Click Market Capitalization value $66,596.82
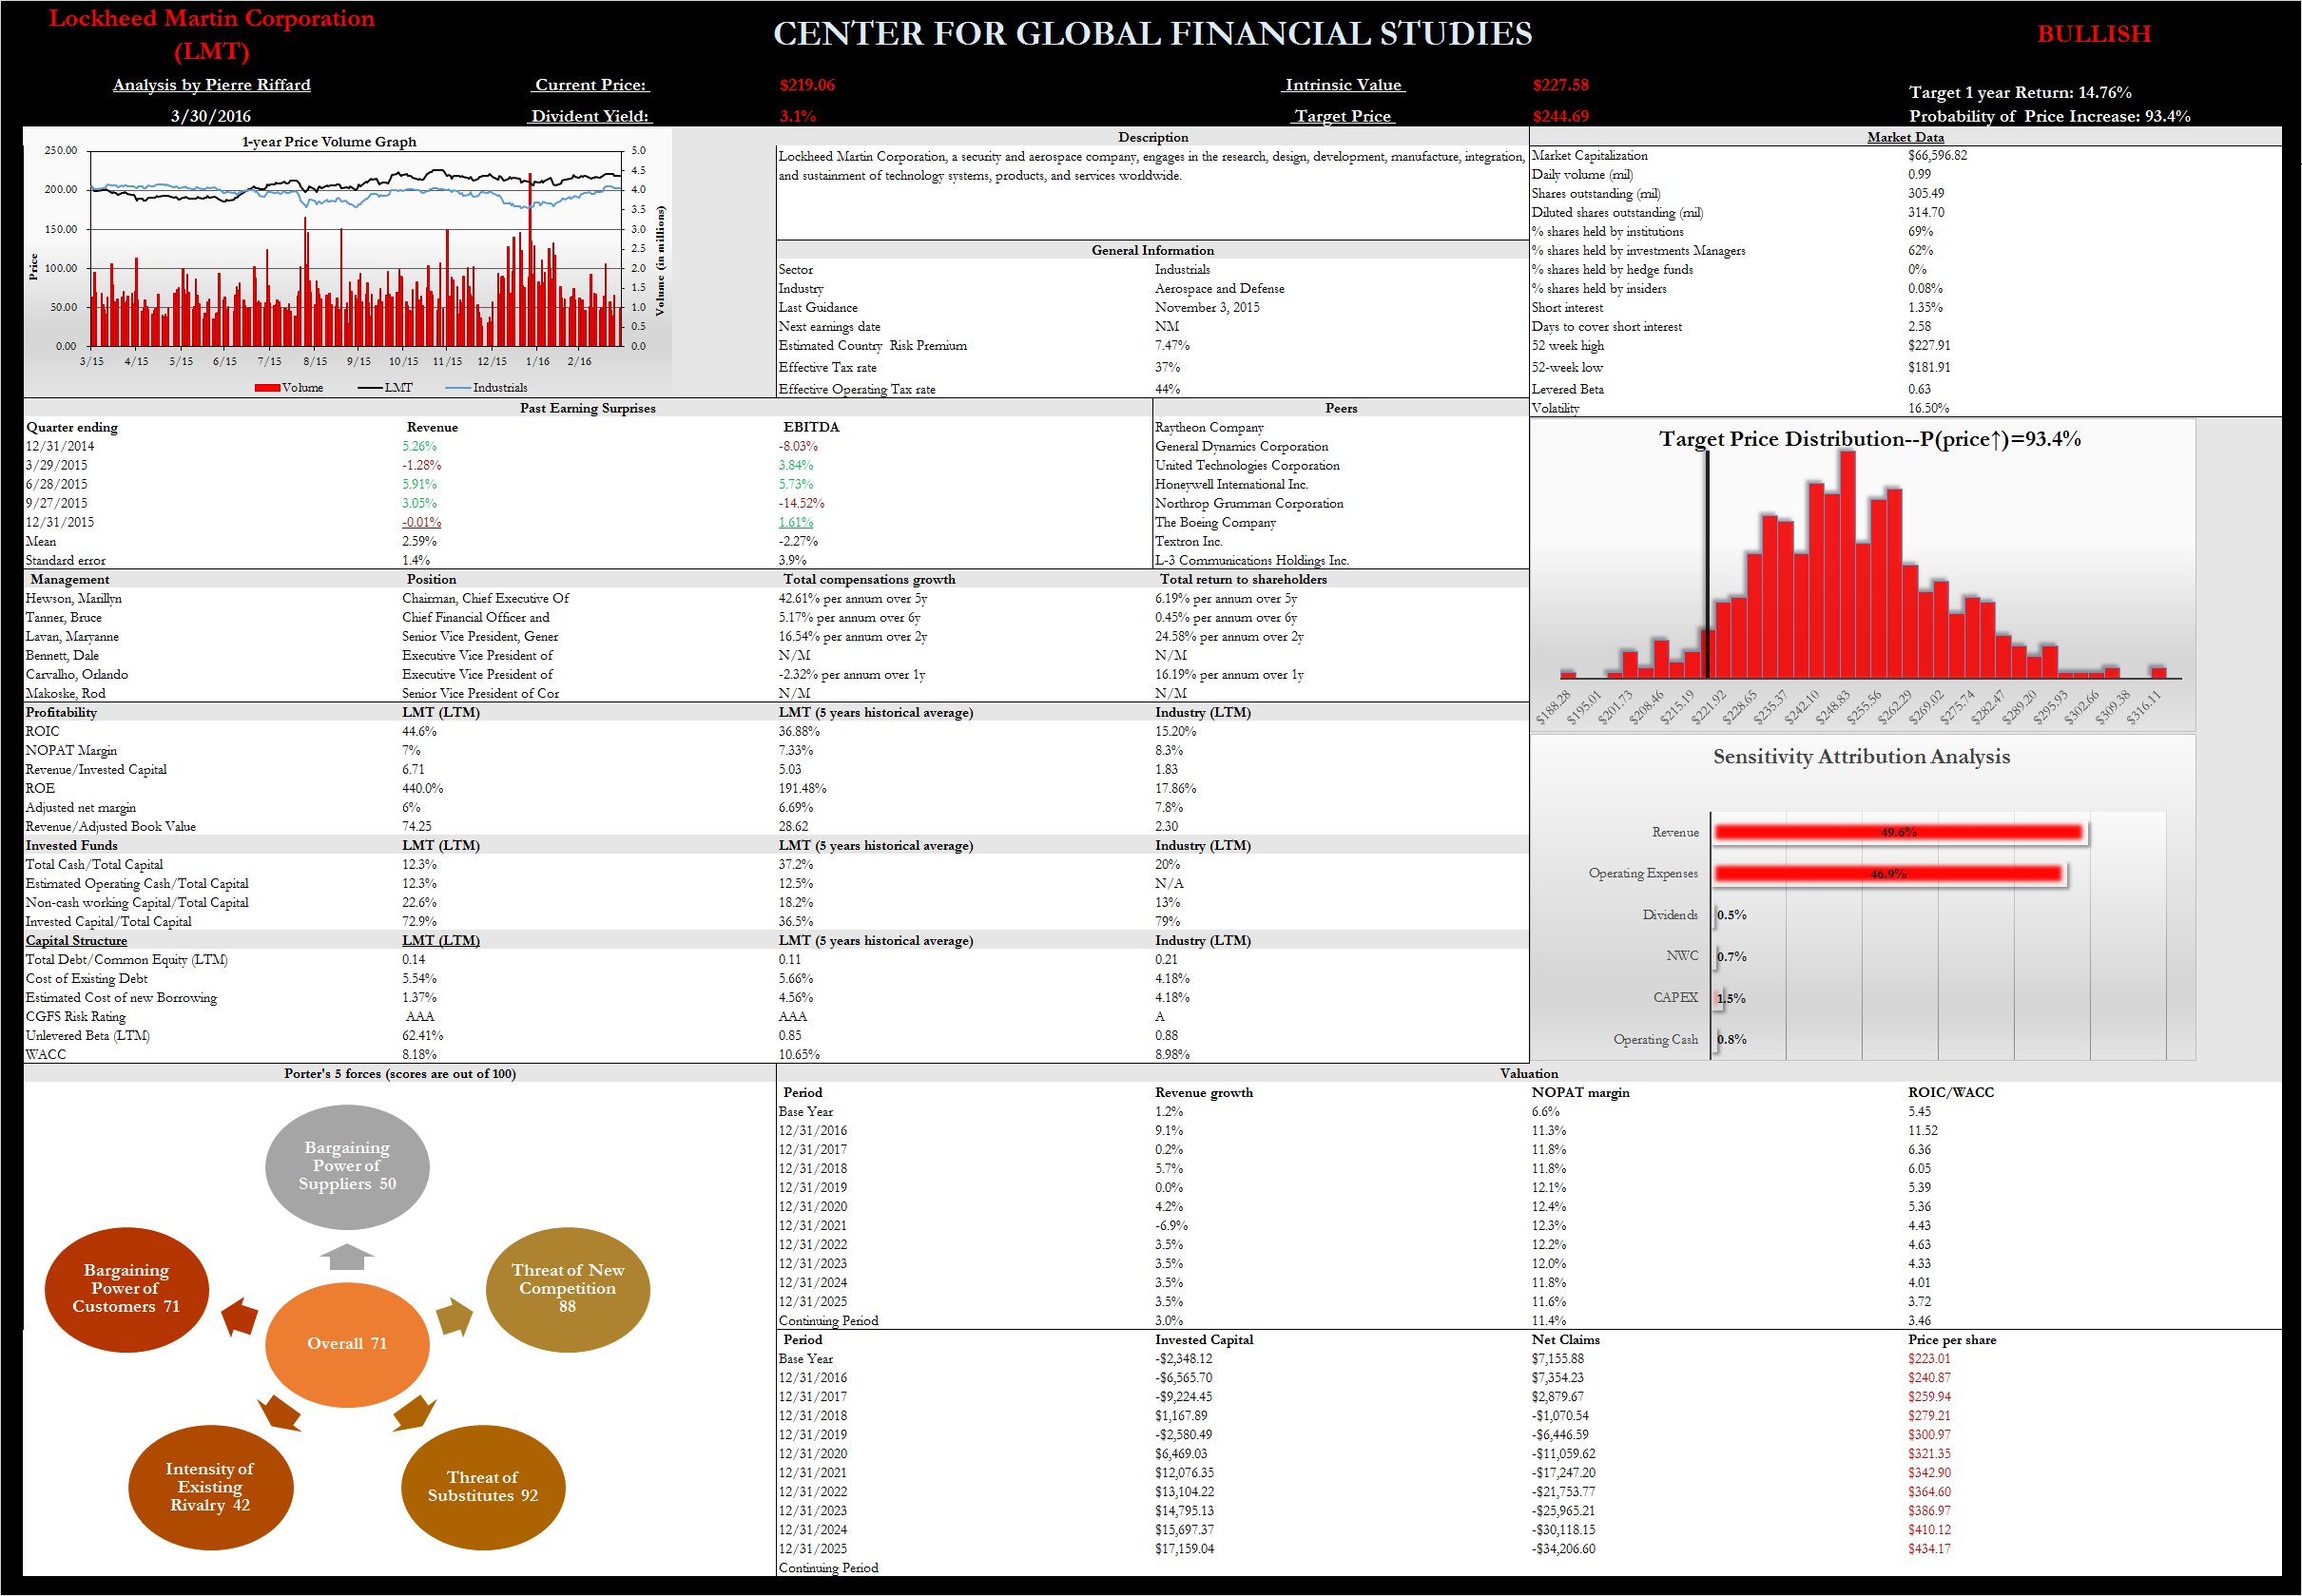 tap(1937, 155)
